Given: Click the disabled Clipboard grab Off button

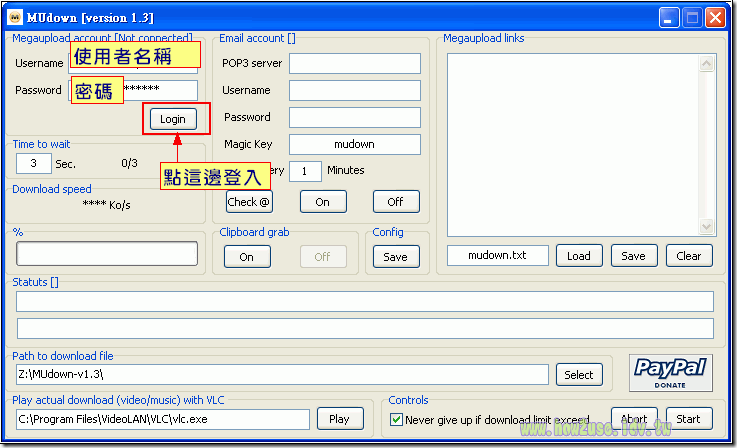Looking at the screenshot, I should click(323, 257).
